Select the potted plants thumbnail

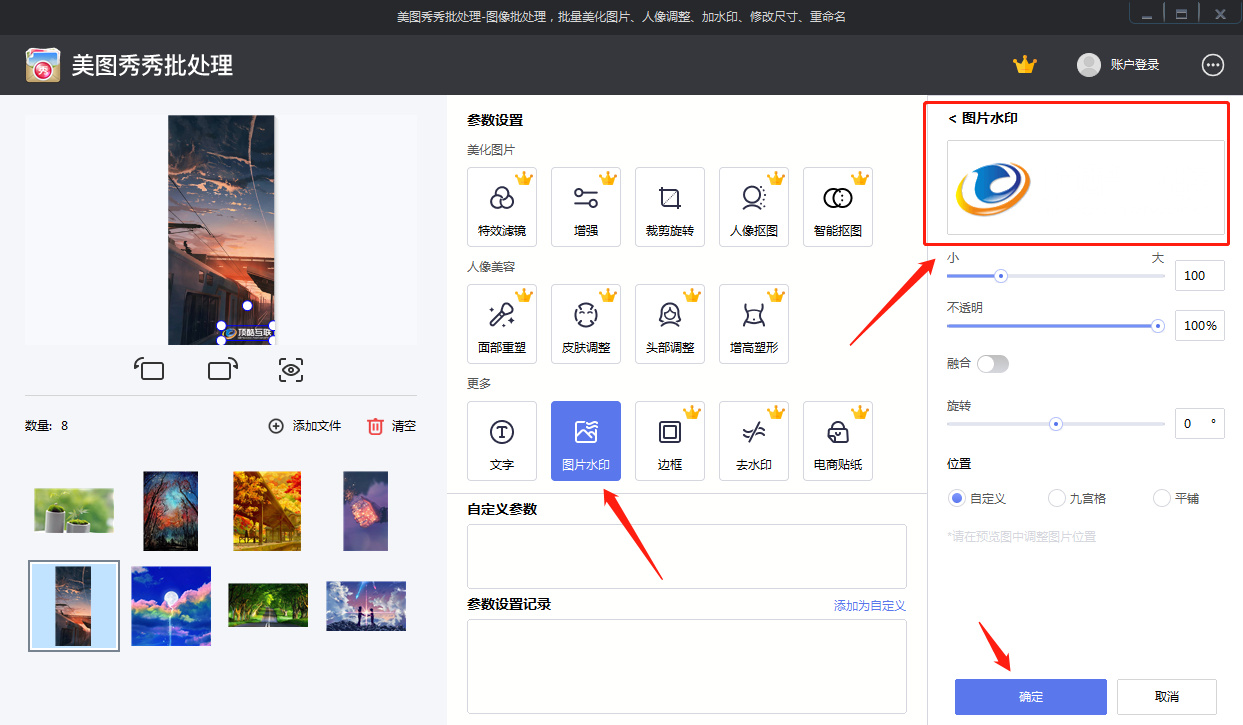click(74, 510)
